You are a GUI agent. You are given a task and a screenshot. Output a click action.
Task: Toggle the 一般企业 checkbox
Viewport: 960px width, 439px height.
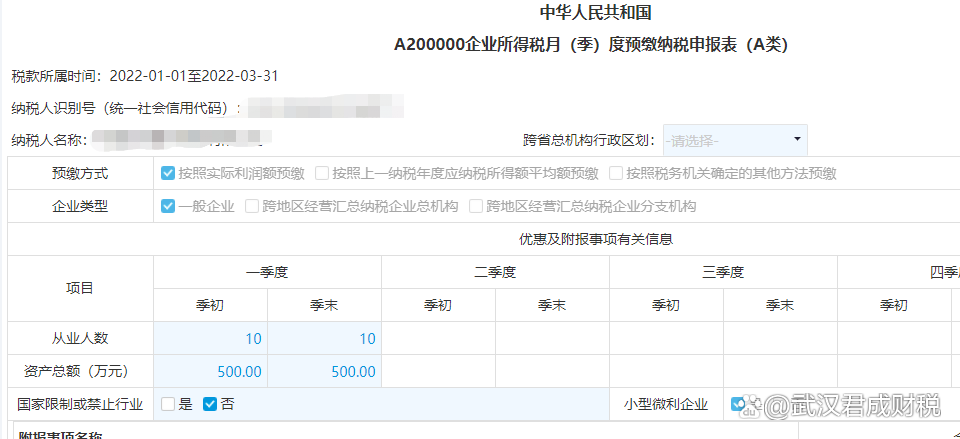pos(168,206)
